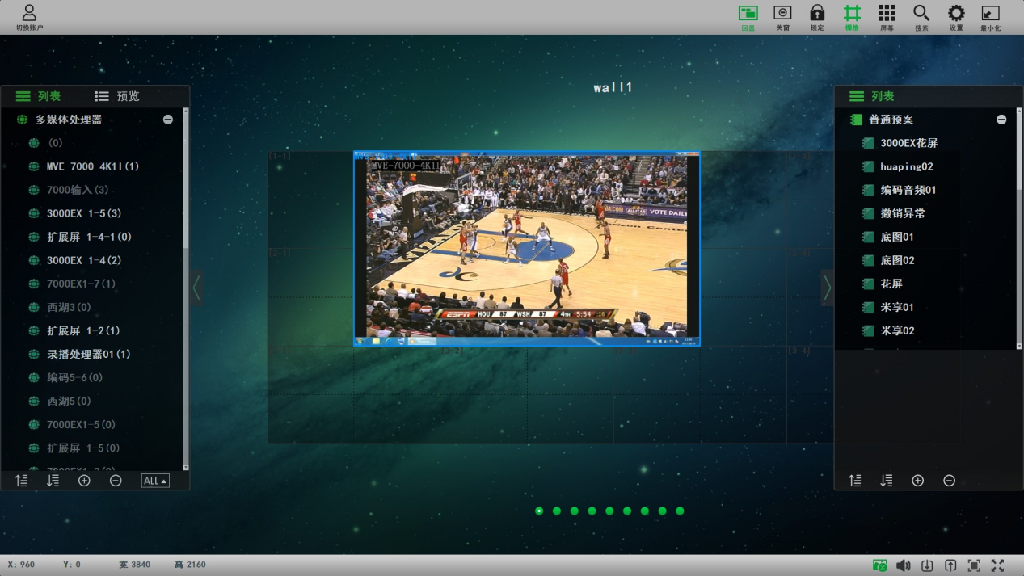Toggle the 锁定 padlock icon

pyautogui.click(x=817, y=18)
